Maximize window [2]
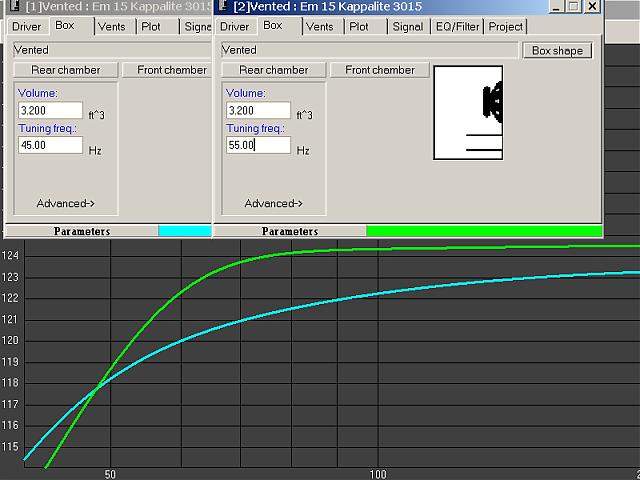 pos(573,6)
